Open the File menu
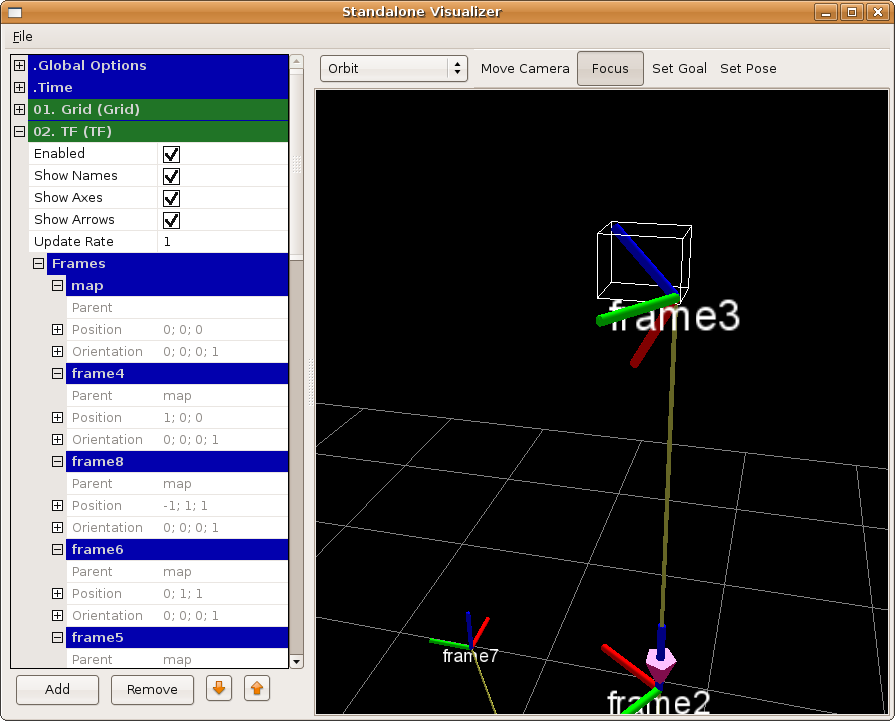Screen dimensions: 895x721 click(x=22, y=37)
